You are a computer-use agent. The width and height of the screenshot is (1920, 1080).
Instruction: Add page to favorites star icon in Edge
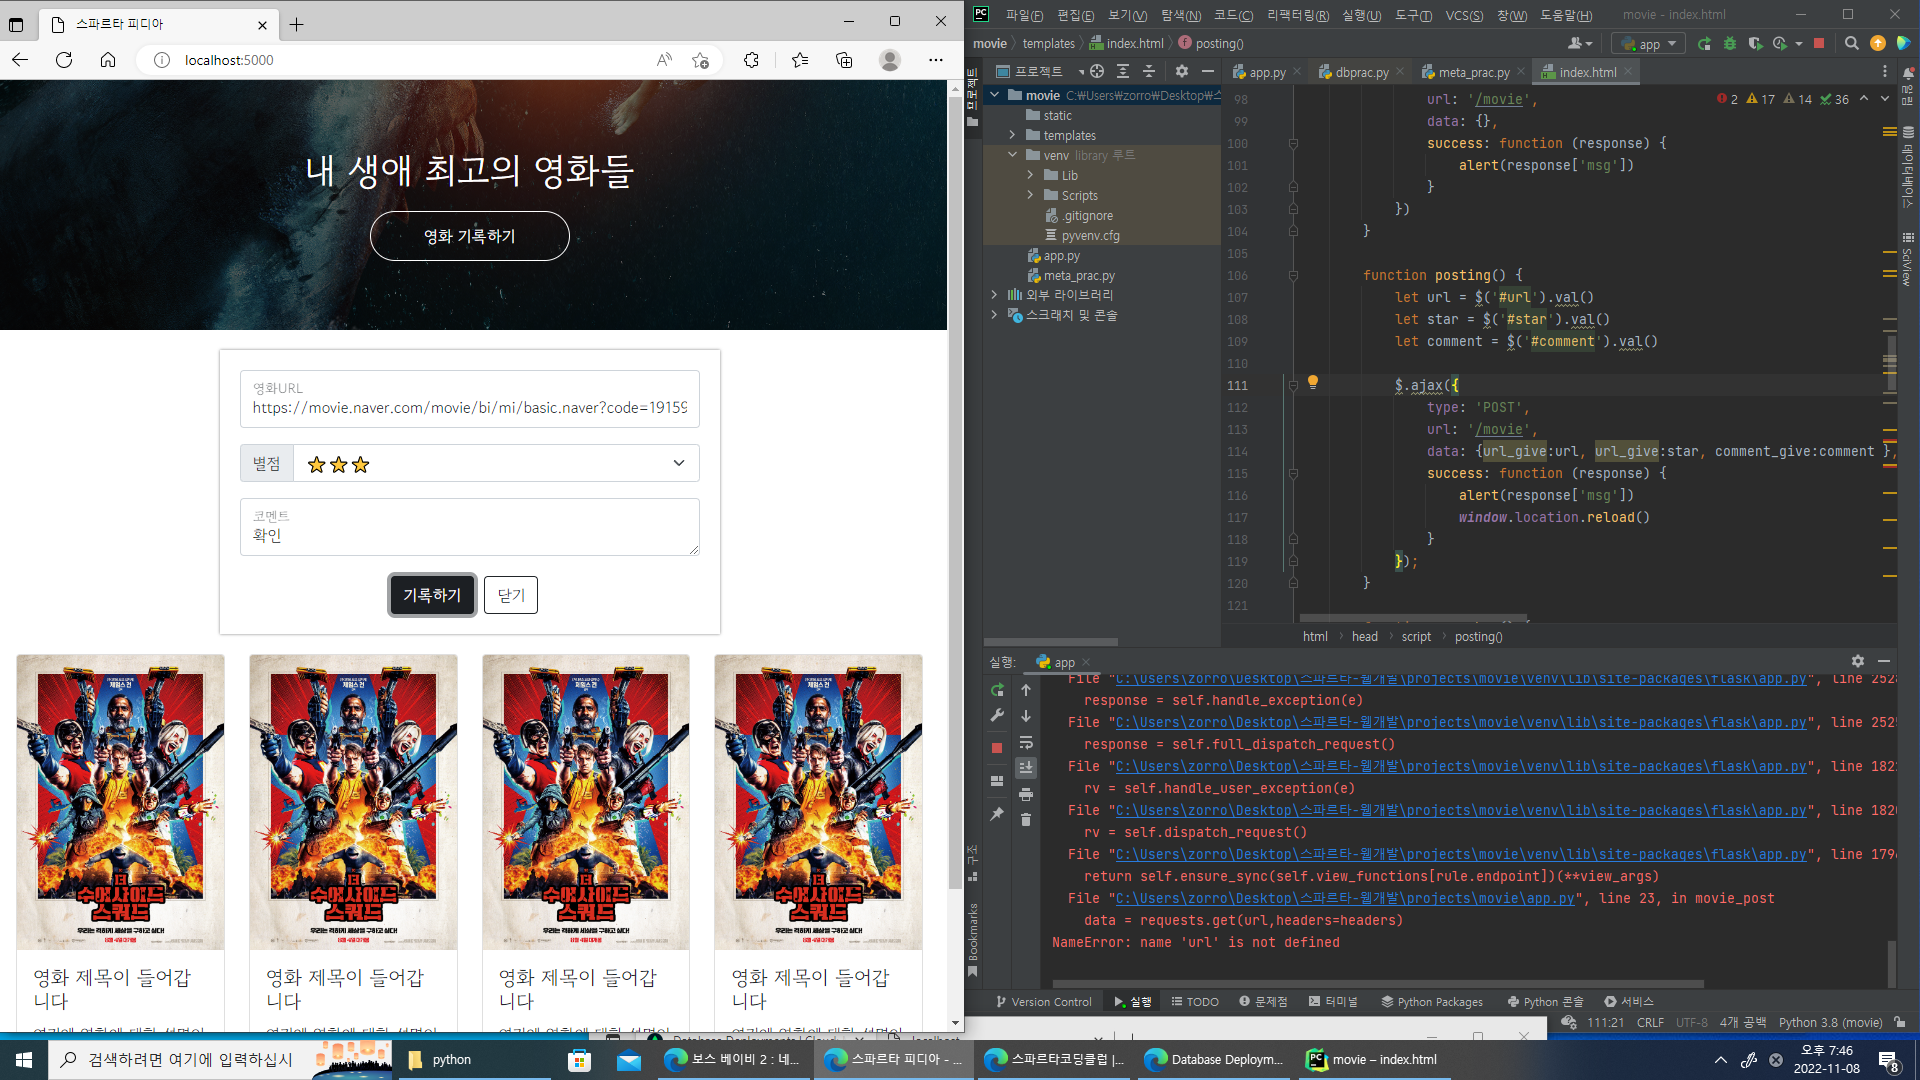[701, 60]
